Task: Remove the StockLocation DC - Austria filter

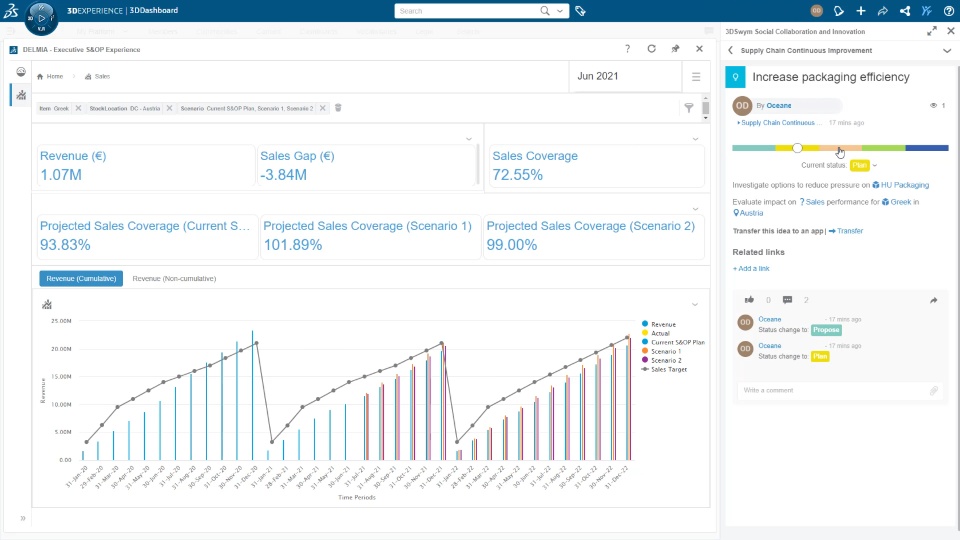Action: click(x=170, y=108)
